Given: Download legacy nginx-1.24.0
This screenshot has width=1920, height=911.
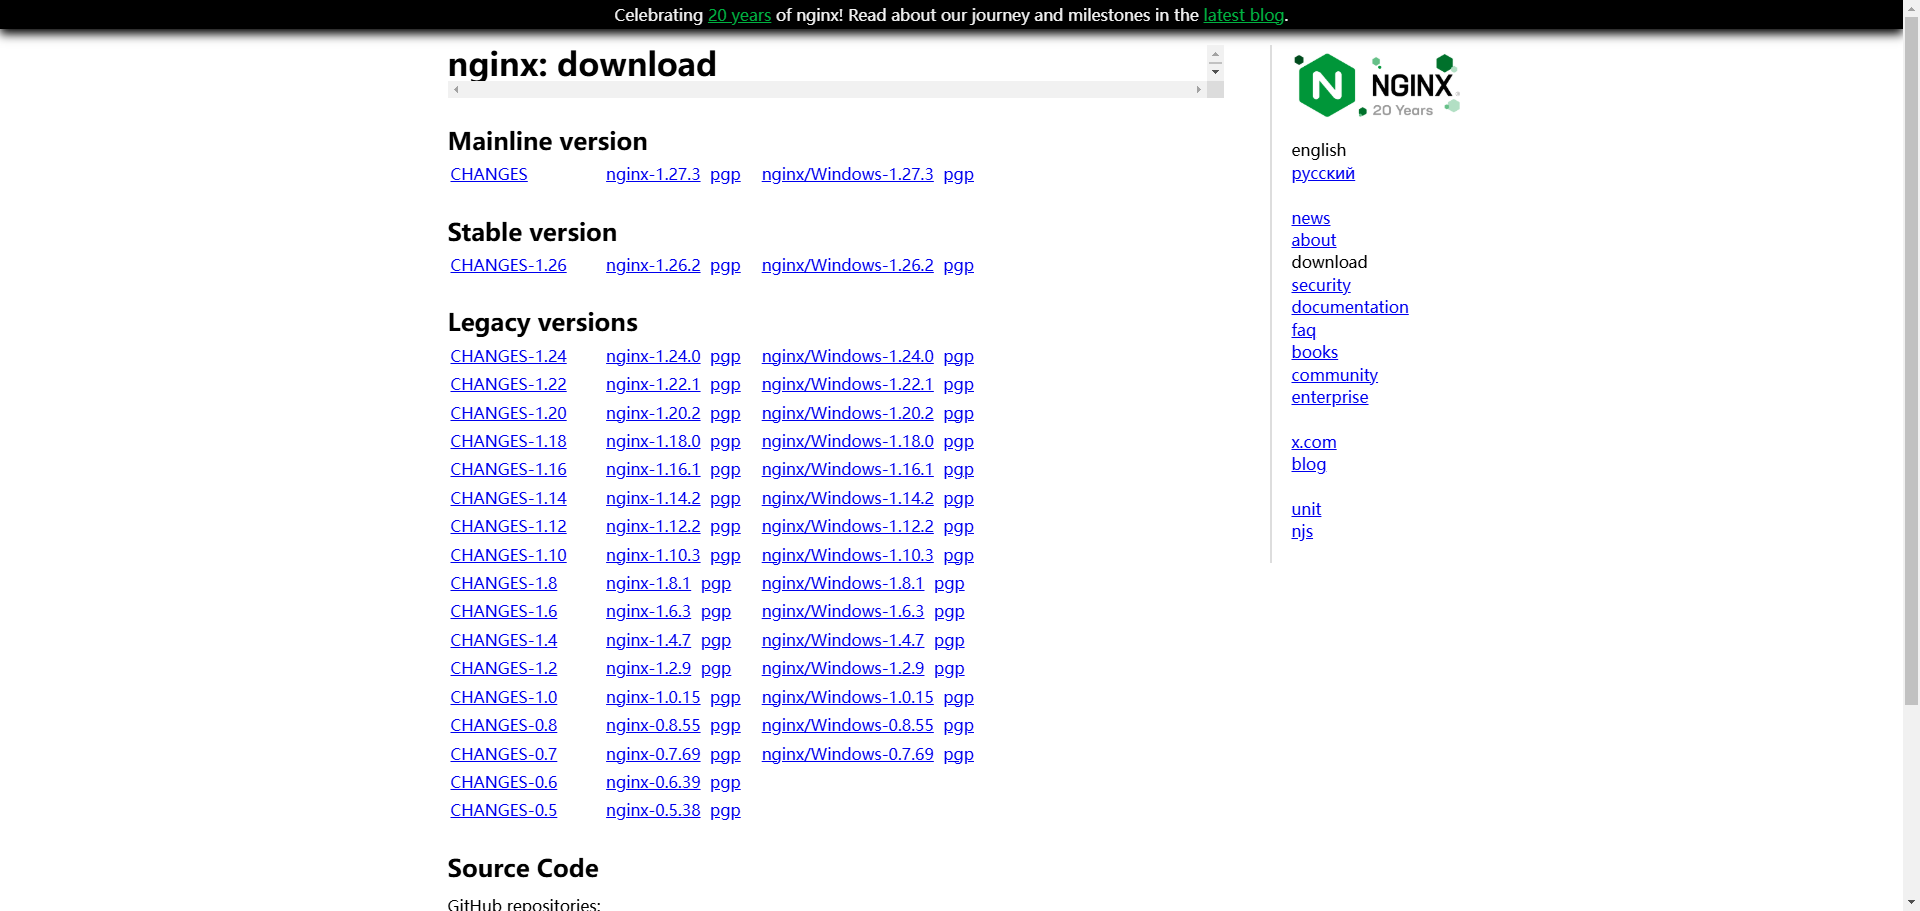Looking at the screenshot, I should pyautogui.click(x=652, y=356).
